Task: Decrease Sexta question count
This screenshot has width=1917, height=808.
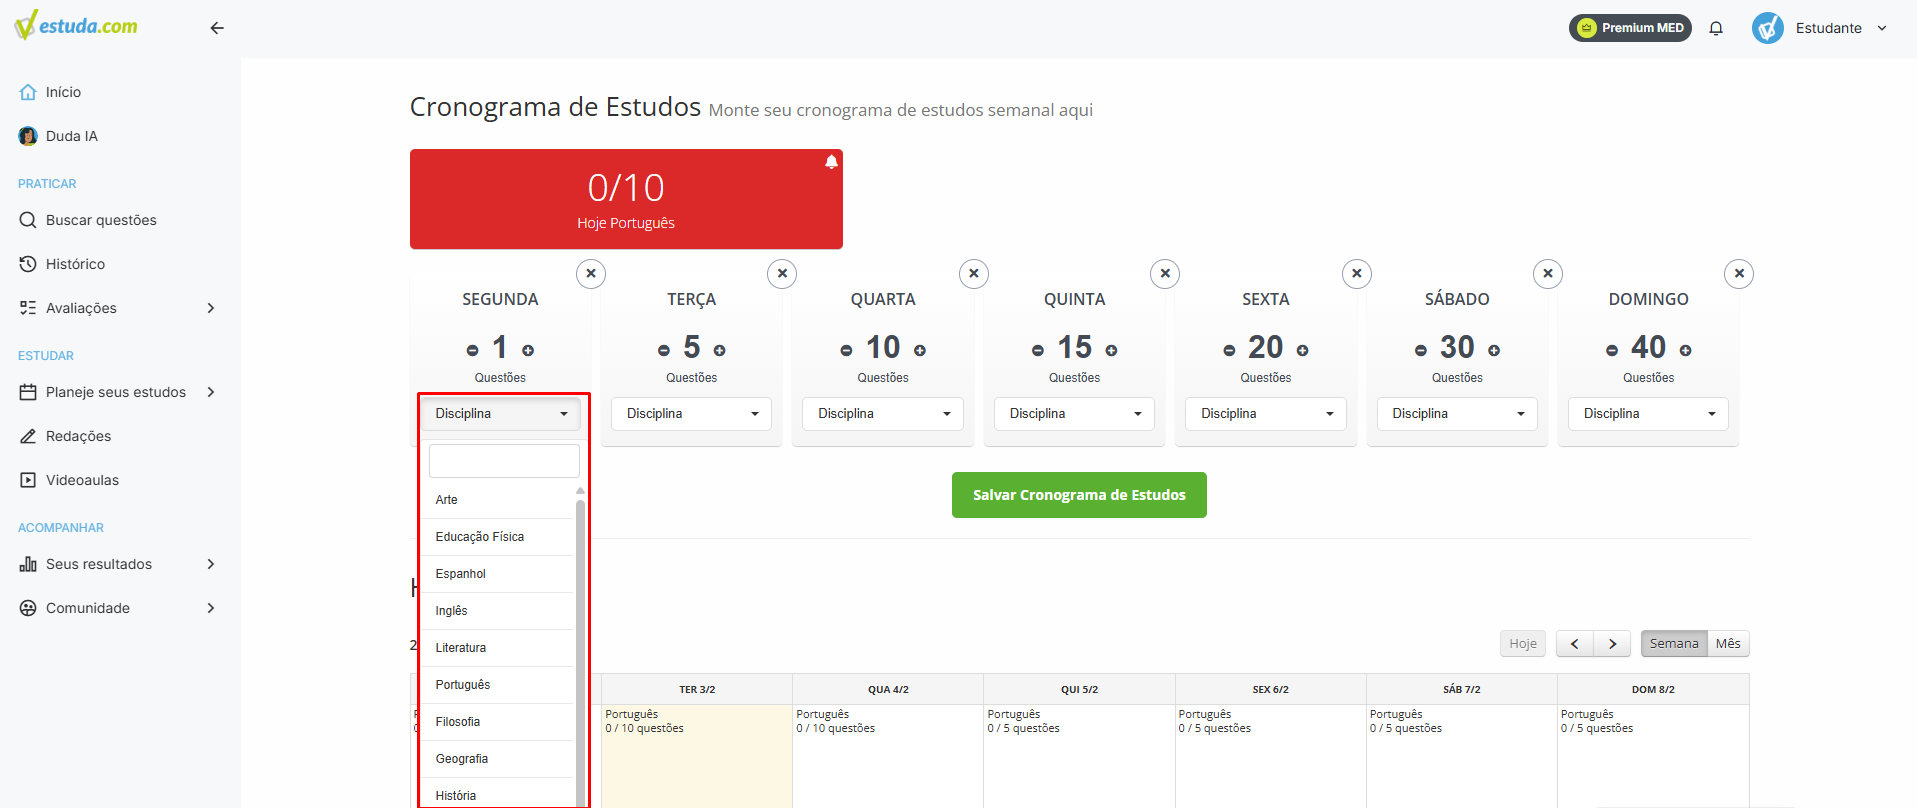Action: [x=1229, y=350]
